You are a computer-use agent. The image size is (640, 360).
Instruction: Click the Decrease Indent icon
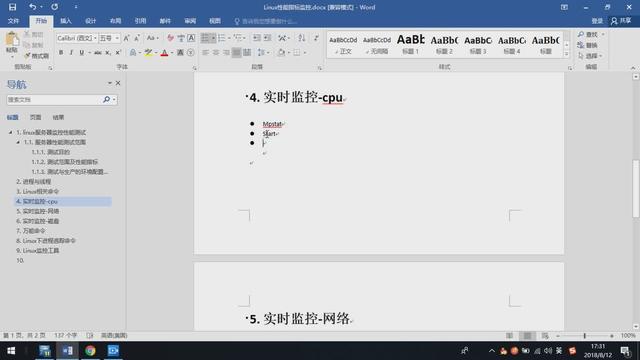tap(257, 38)
